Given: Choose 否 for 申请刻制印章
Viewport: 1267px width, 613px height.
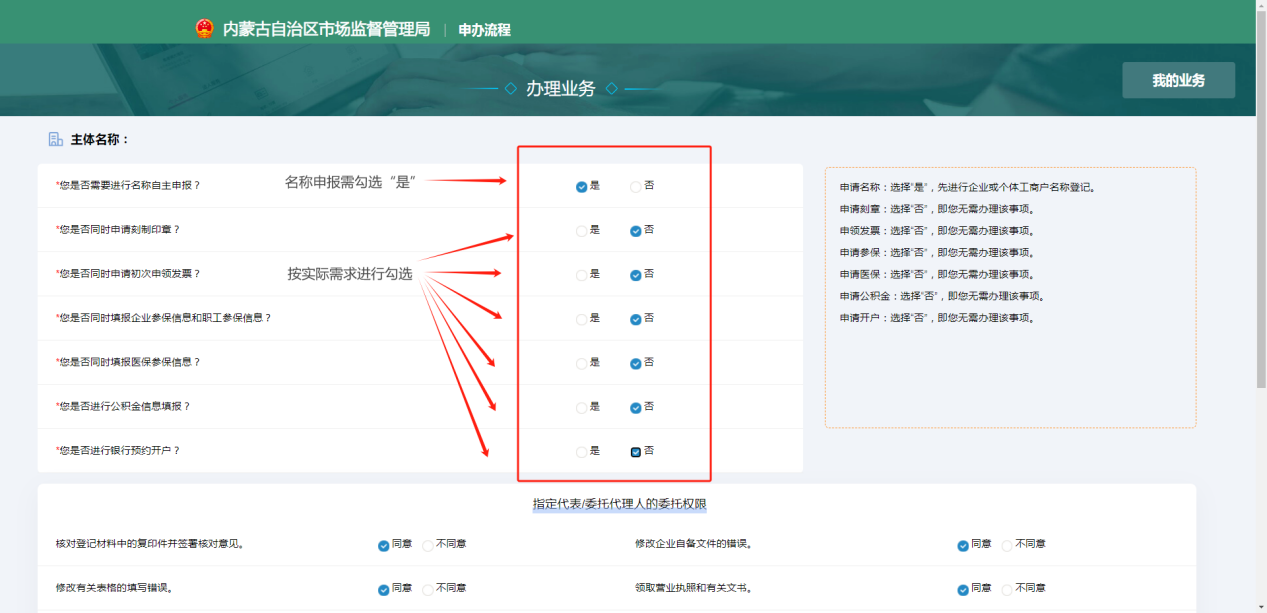Looking at the screenshot, I should pos(636,231).
